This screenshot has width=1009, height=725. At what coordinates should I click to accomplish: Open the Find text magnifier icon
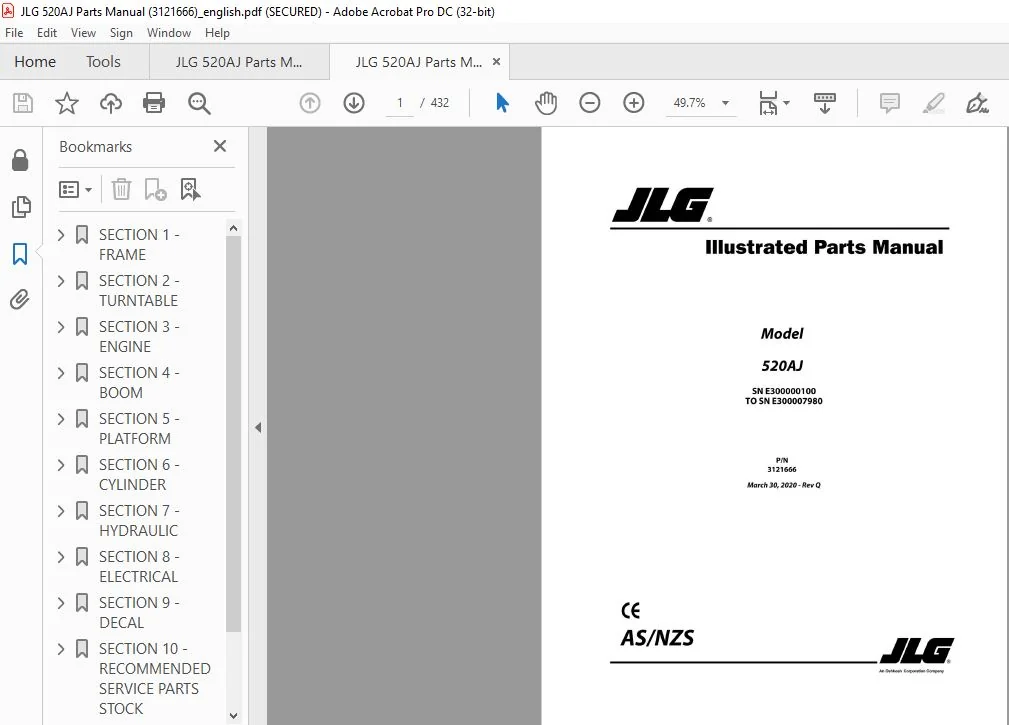199,103
